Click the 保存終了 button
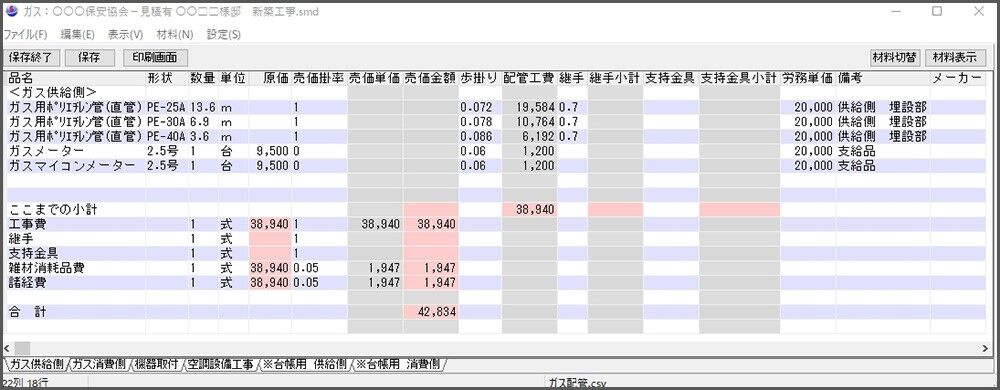 pyautogui.click(x=31, y=57)
